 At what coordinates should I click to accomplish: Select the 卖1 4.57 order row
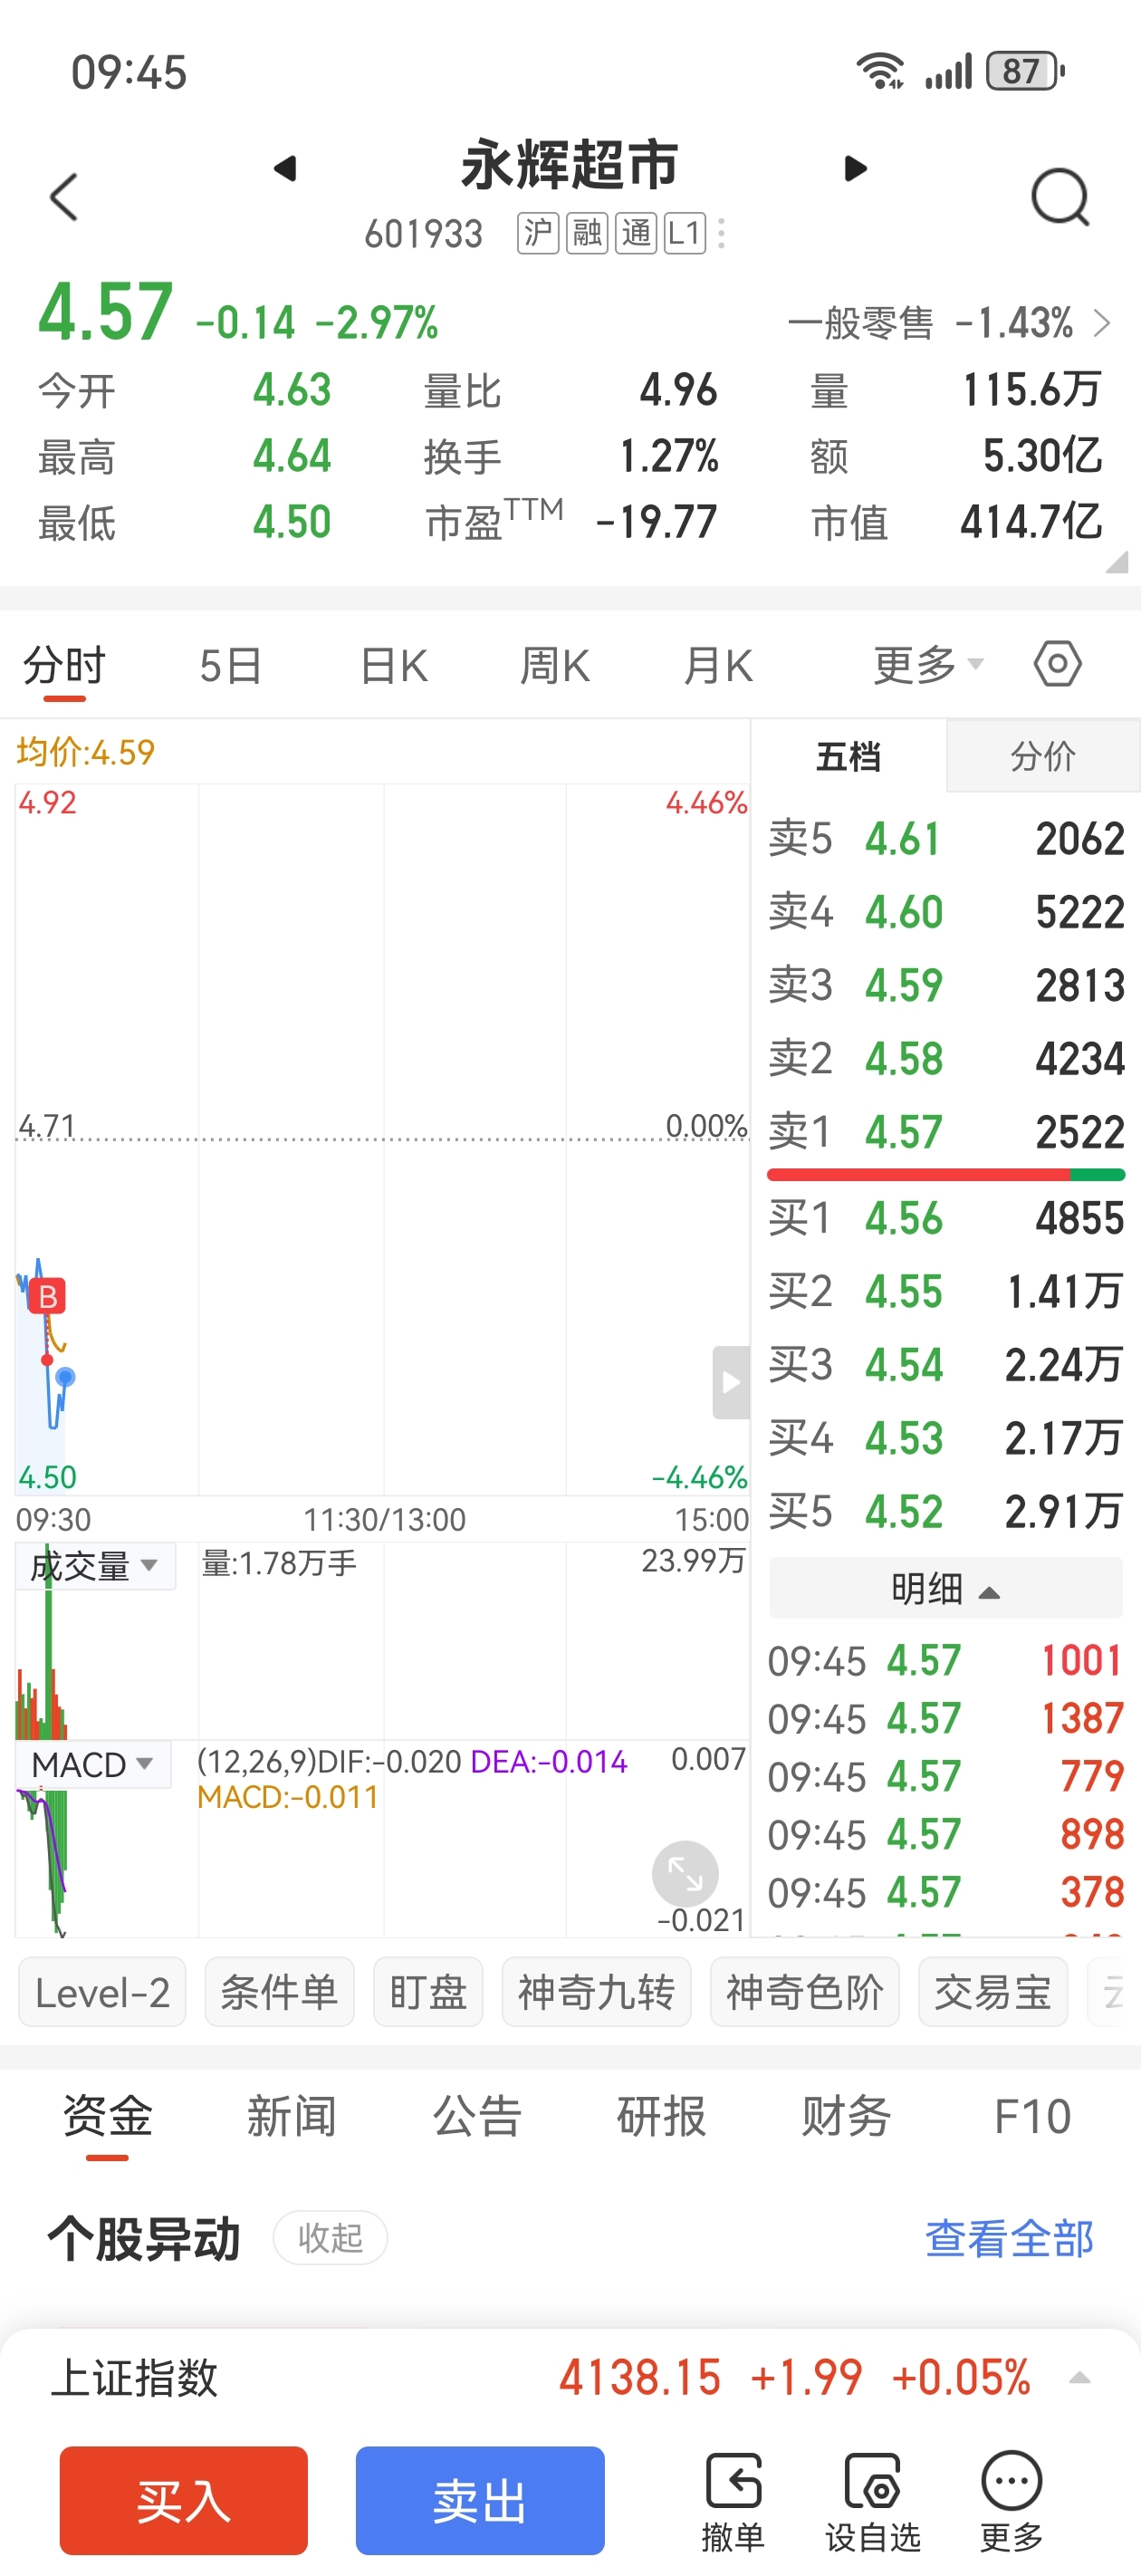(946, 1131)
